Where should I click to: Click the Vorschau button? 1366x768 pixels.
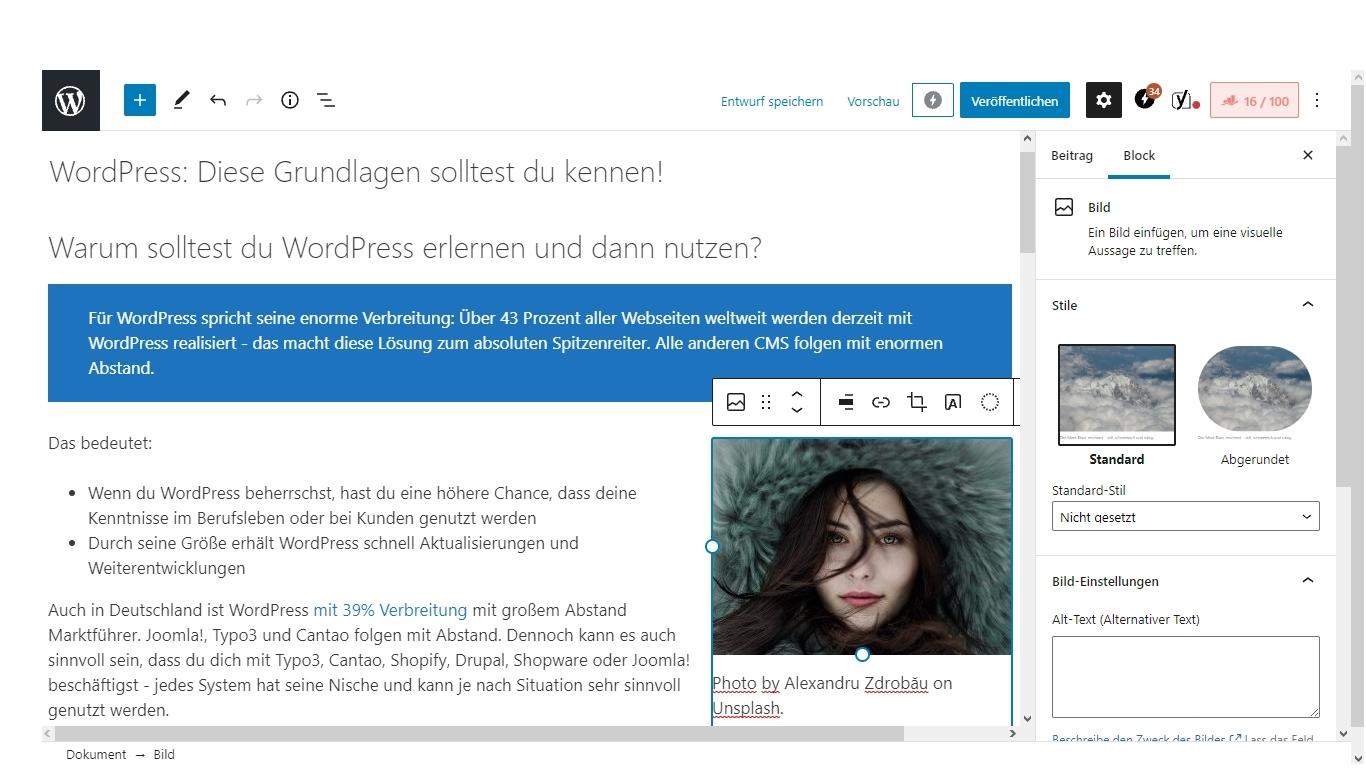pyautogui.click(x=873, y=101)
